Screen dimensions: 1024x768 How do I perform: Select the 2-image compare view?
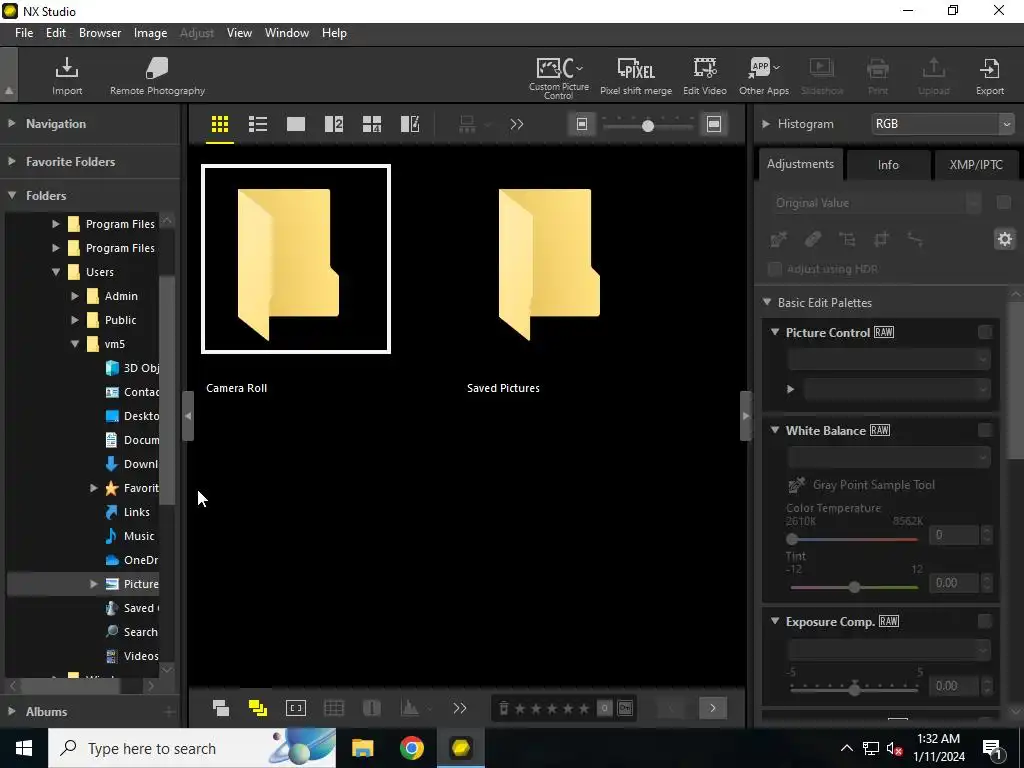[x=334, y=124]
